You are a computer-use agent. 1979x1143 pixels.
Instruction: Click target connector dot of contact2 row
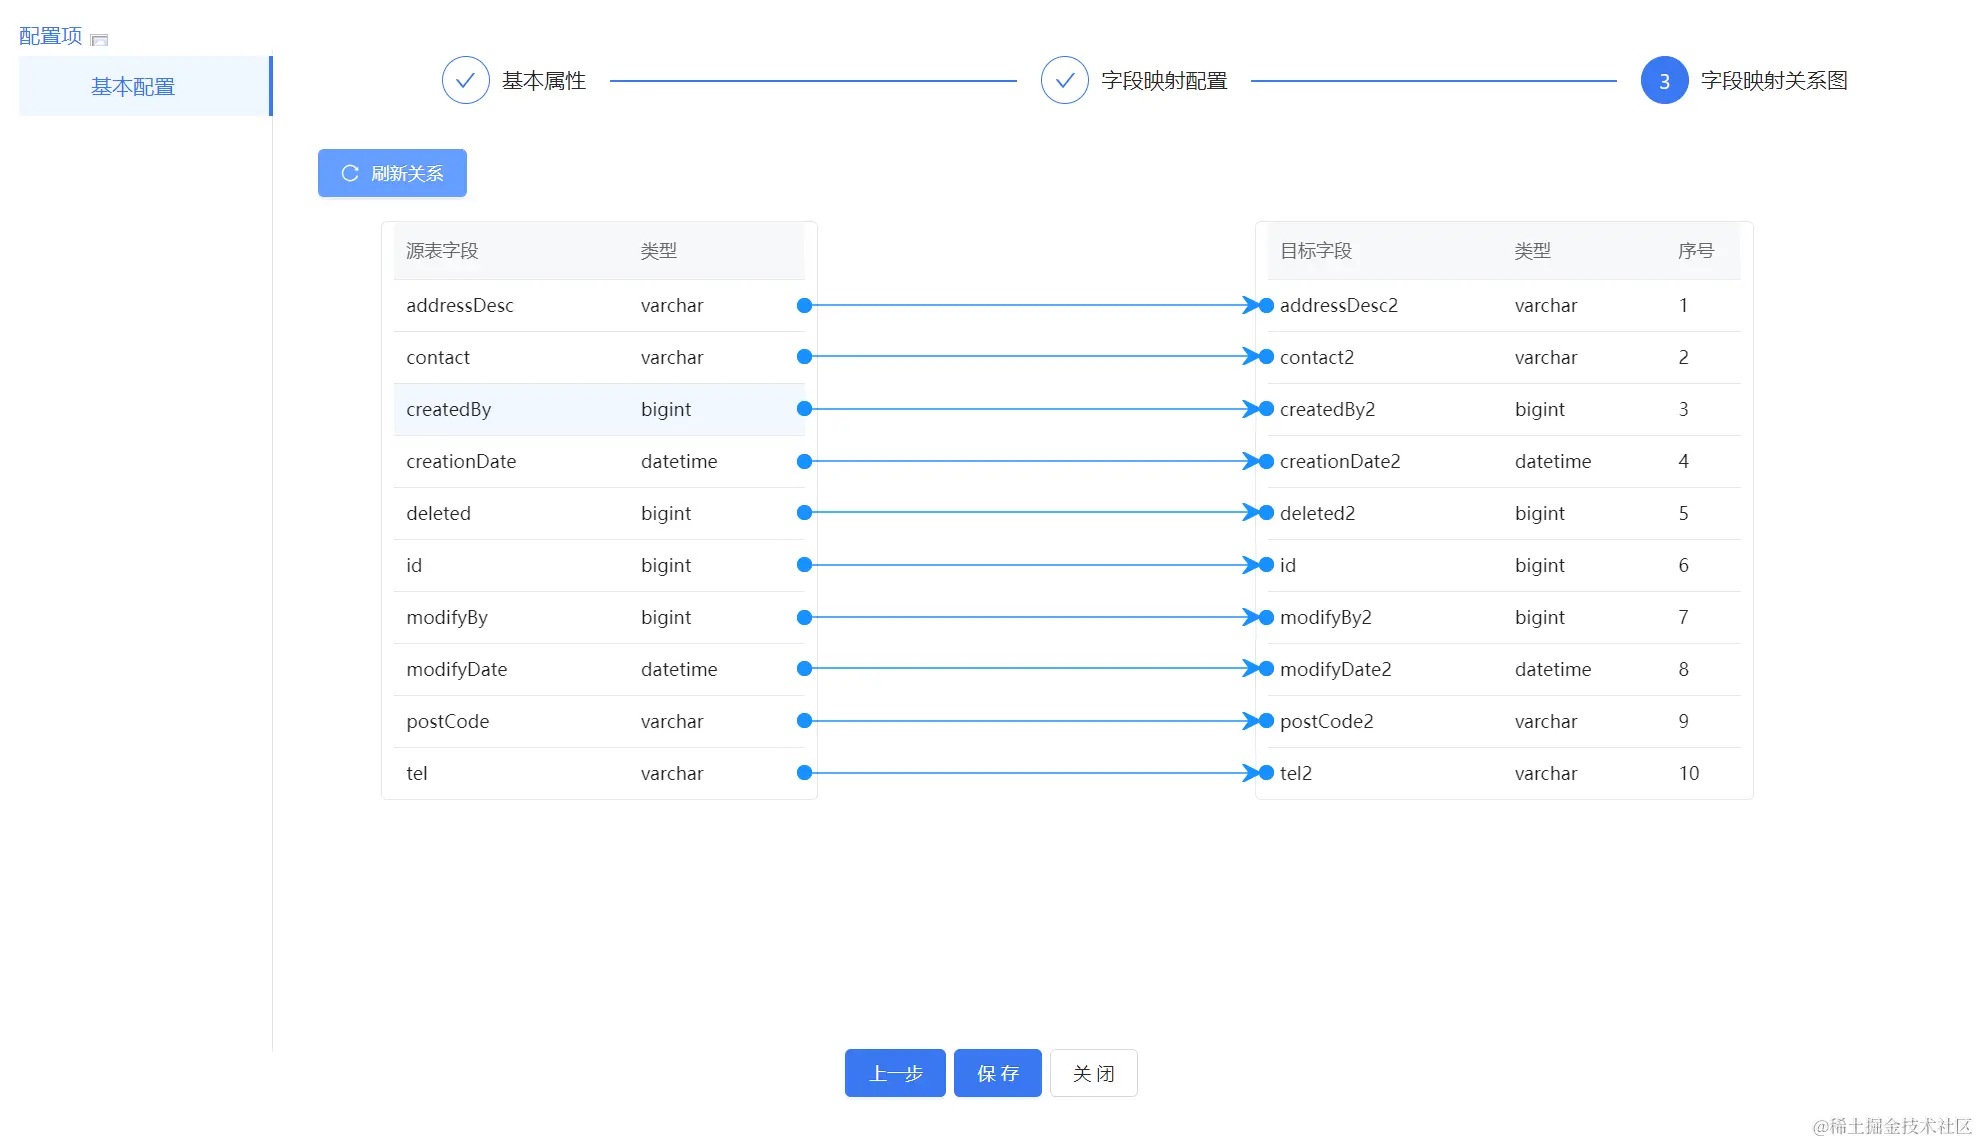coord(1266,357)
